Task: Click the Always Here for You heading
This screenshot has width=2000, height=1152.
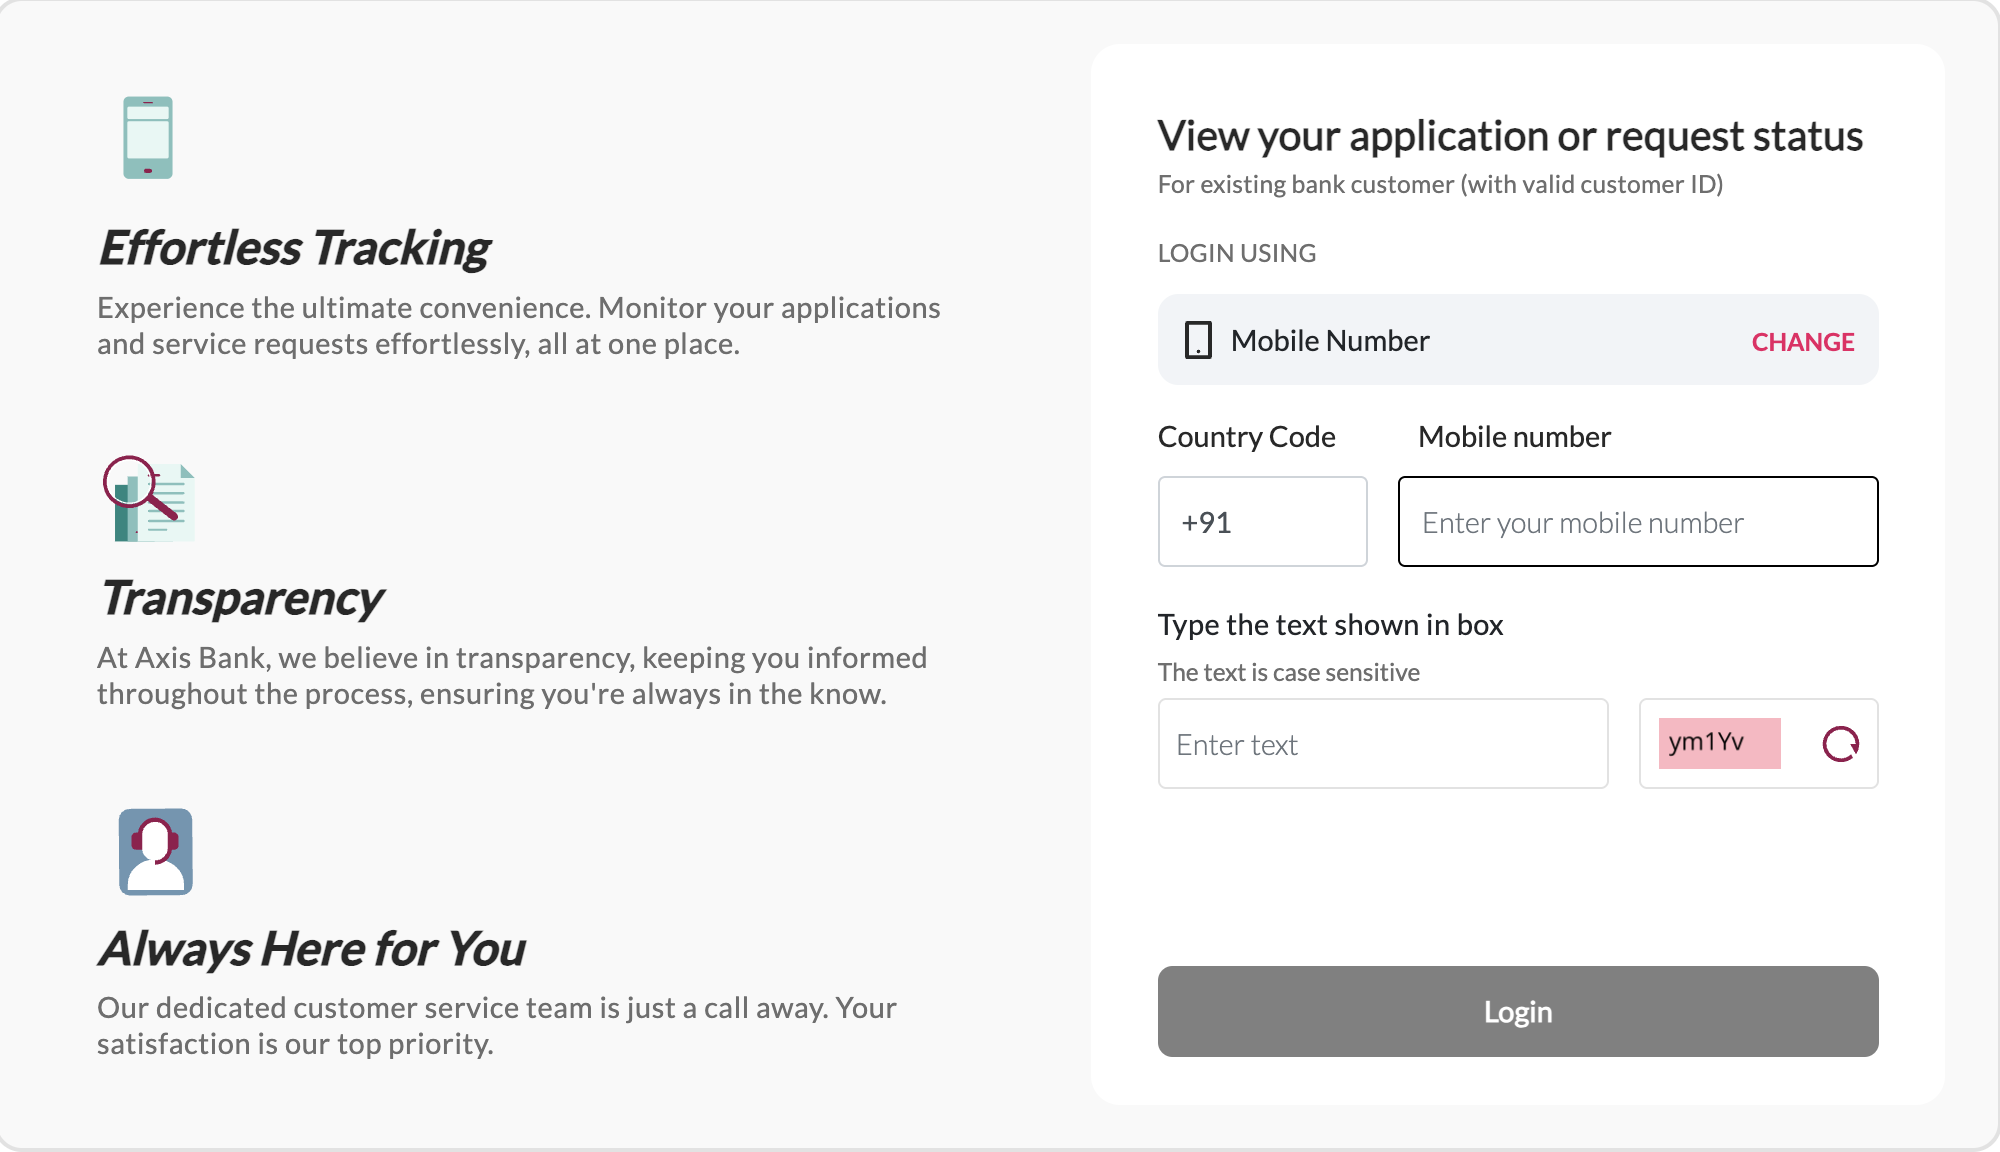Action: coord(311,948)
